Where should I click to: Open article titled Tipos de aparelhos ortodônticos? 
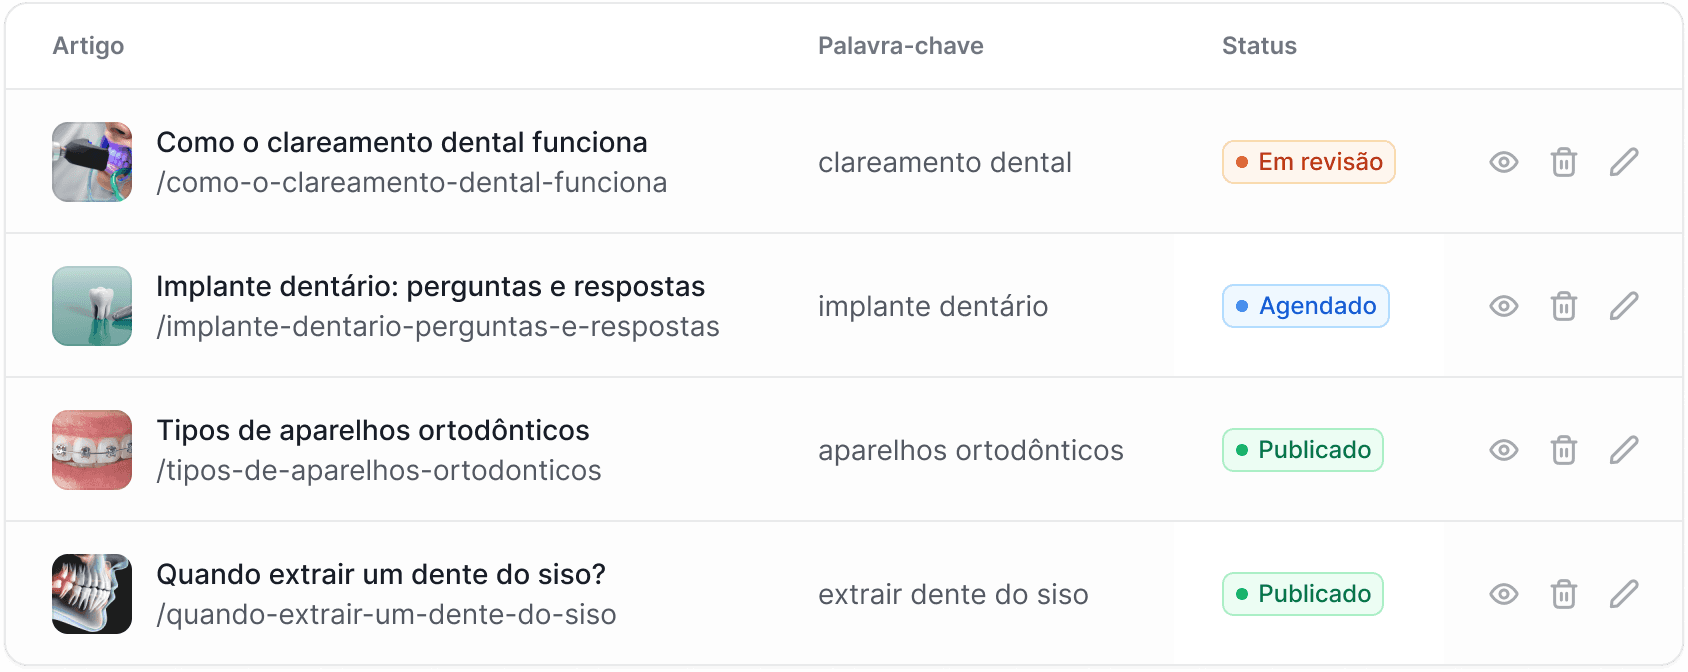373,430
